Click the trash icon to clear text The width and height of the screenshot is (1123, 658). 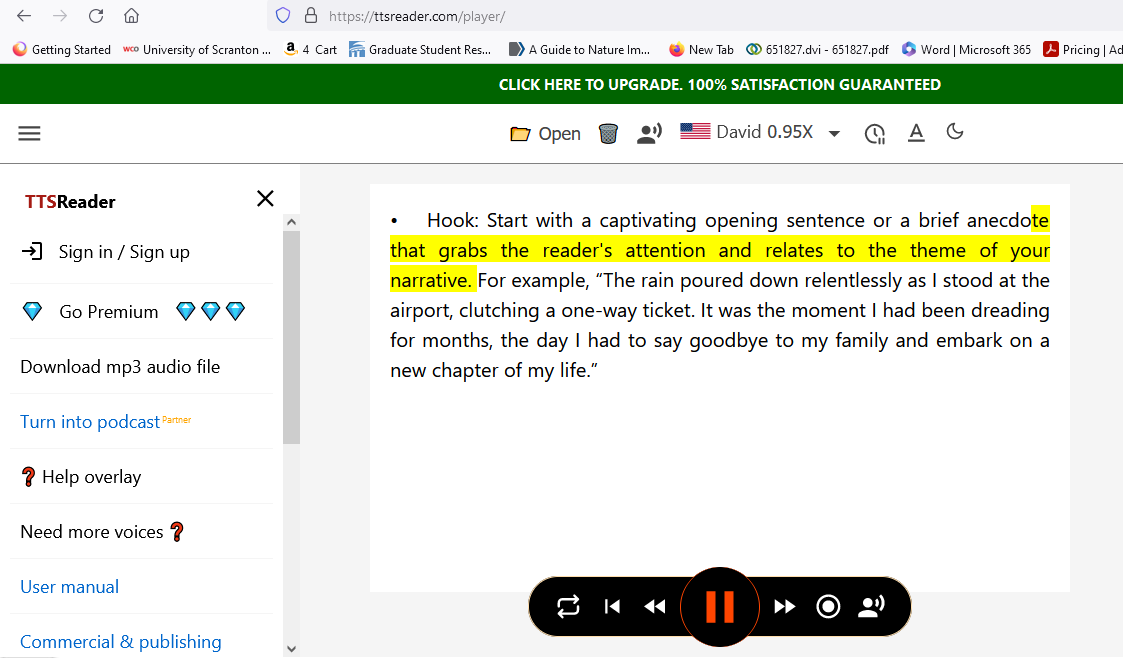click(608, 133)
